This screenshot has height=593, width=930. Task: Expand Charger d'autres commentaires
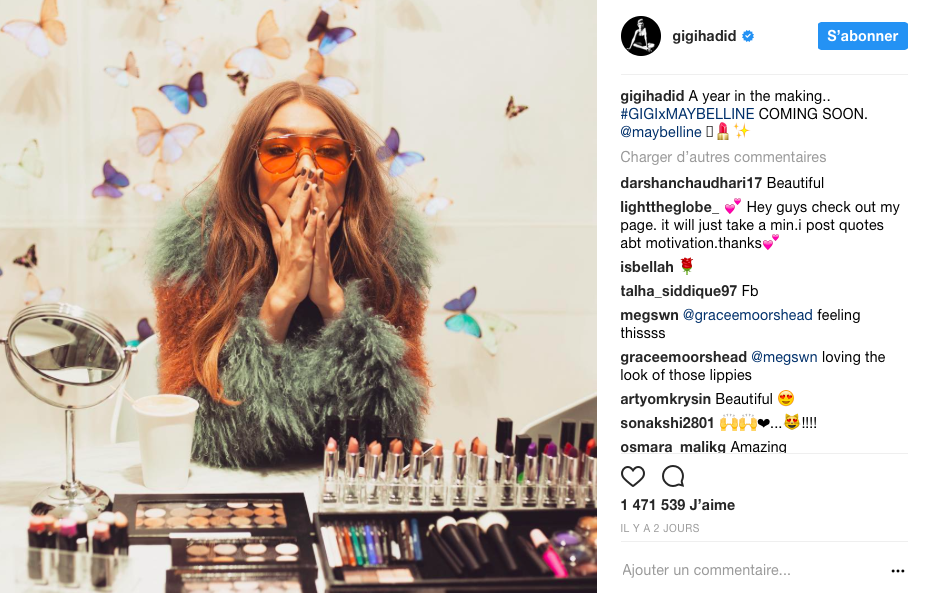pos(723,157)
